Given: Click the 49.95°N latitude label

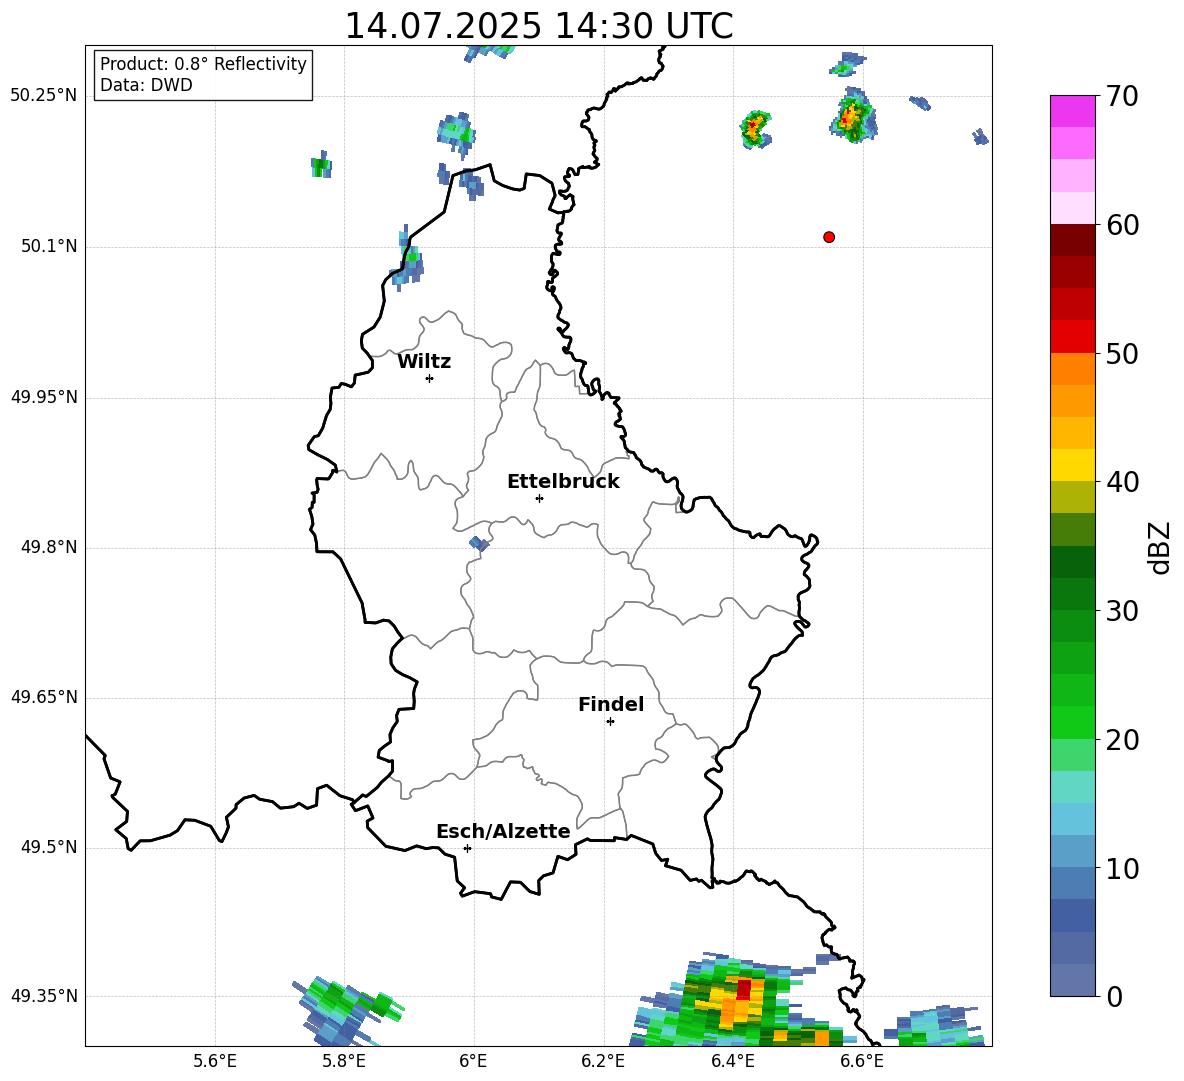Looking at the screenshot, I should pos(44,397).
